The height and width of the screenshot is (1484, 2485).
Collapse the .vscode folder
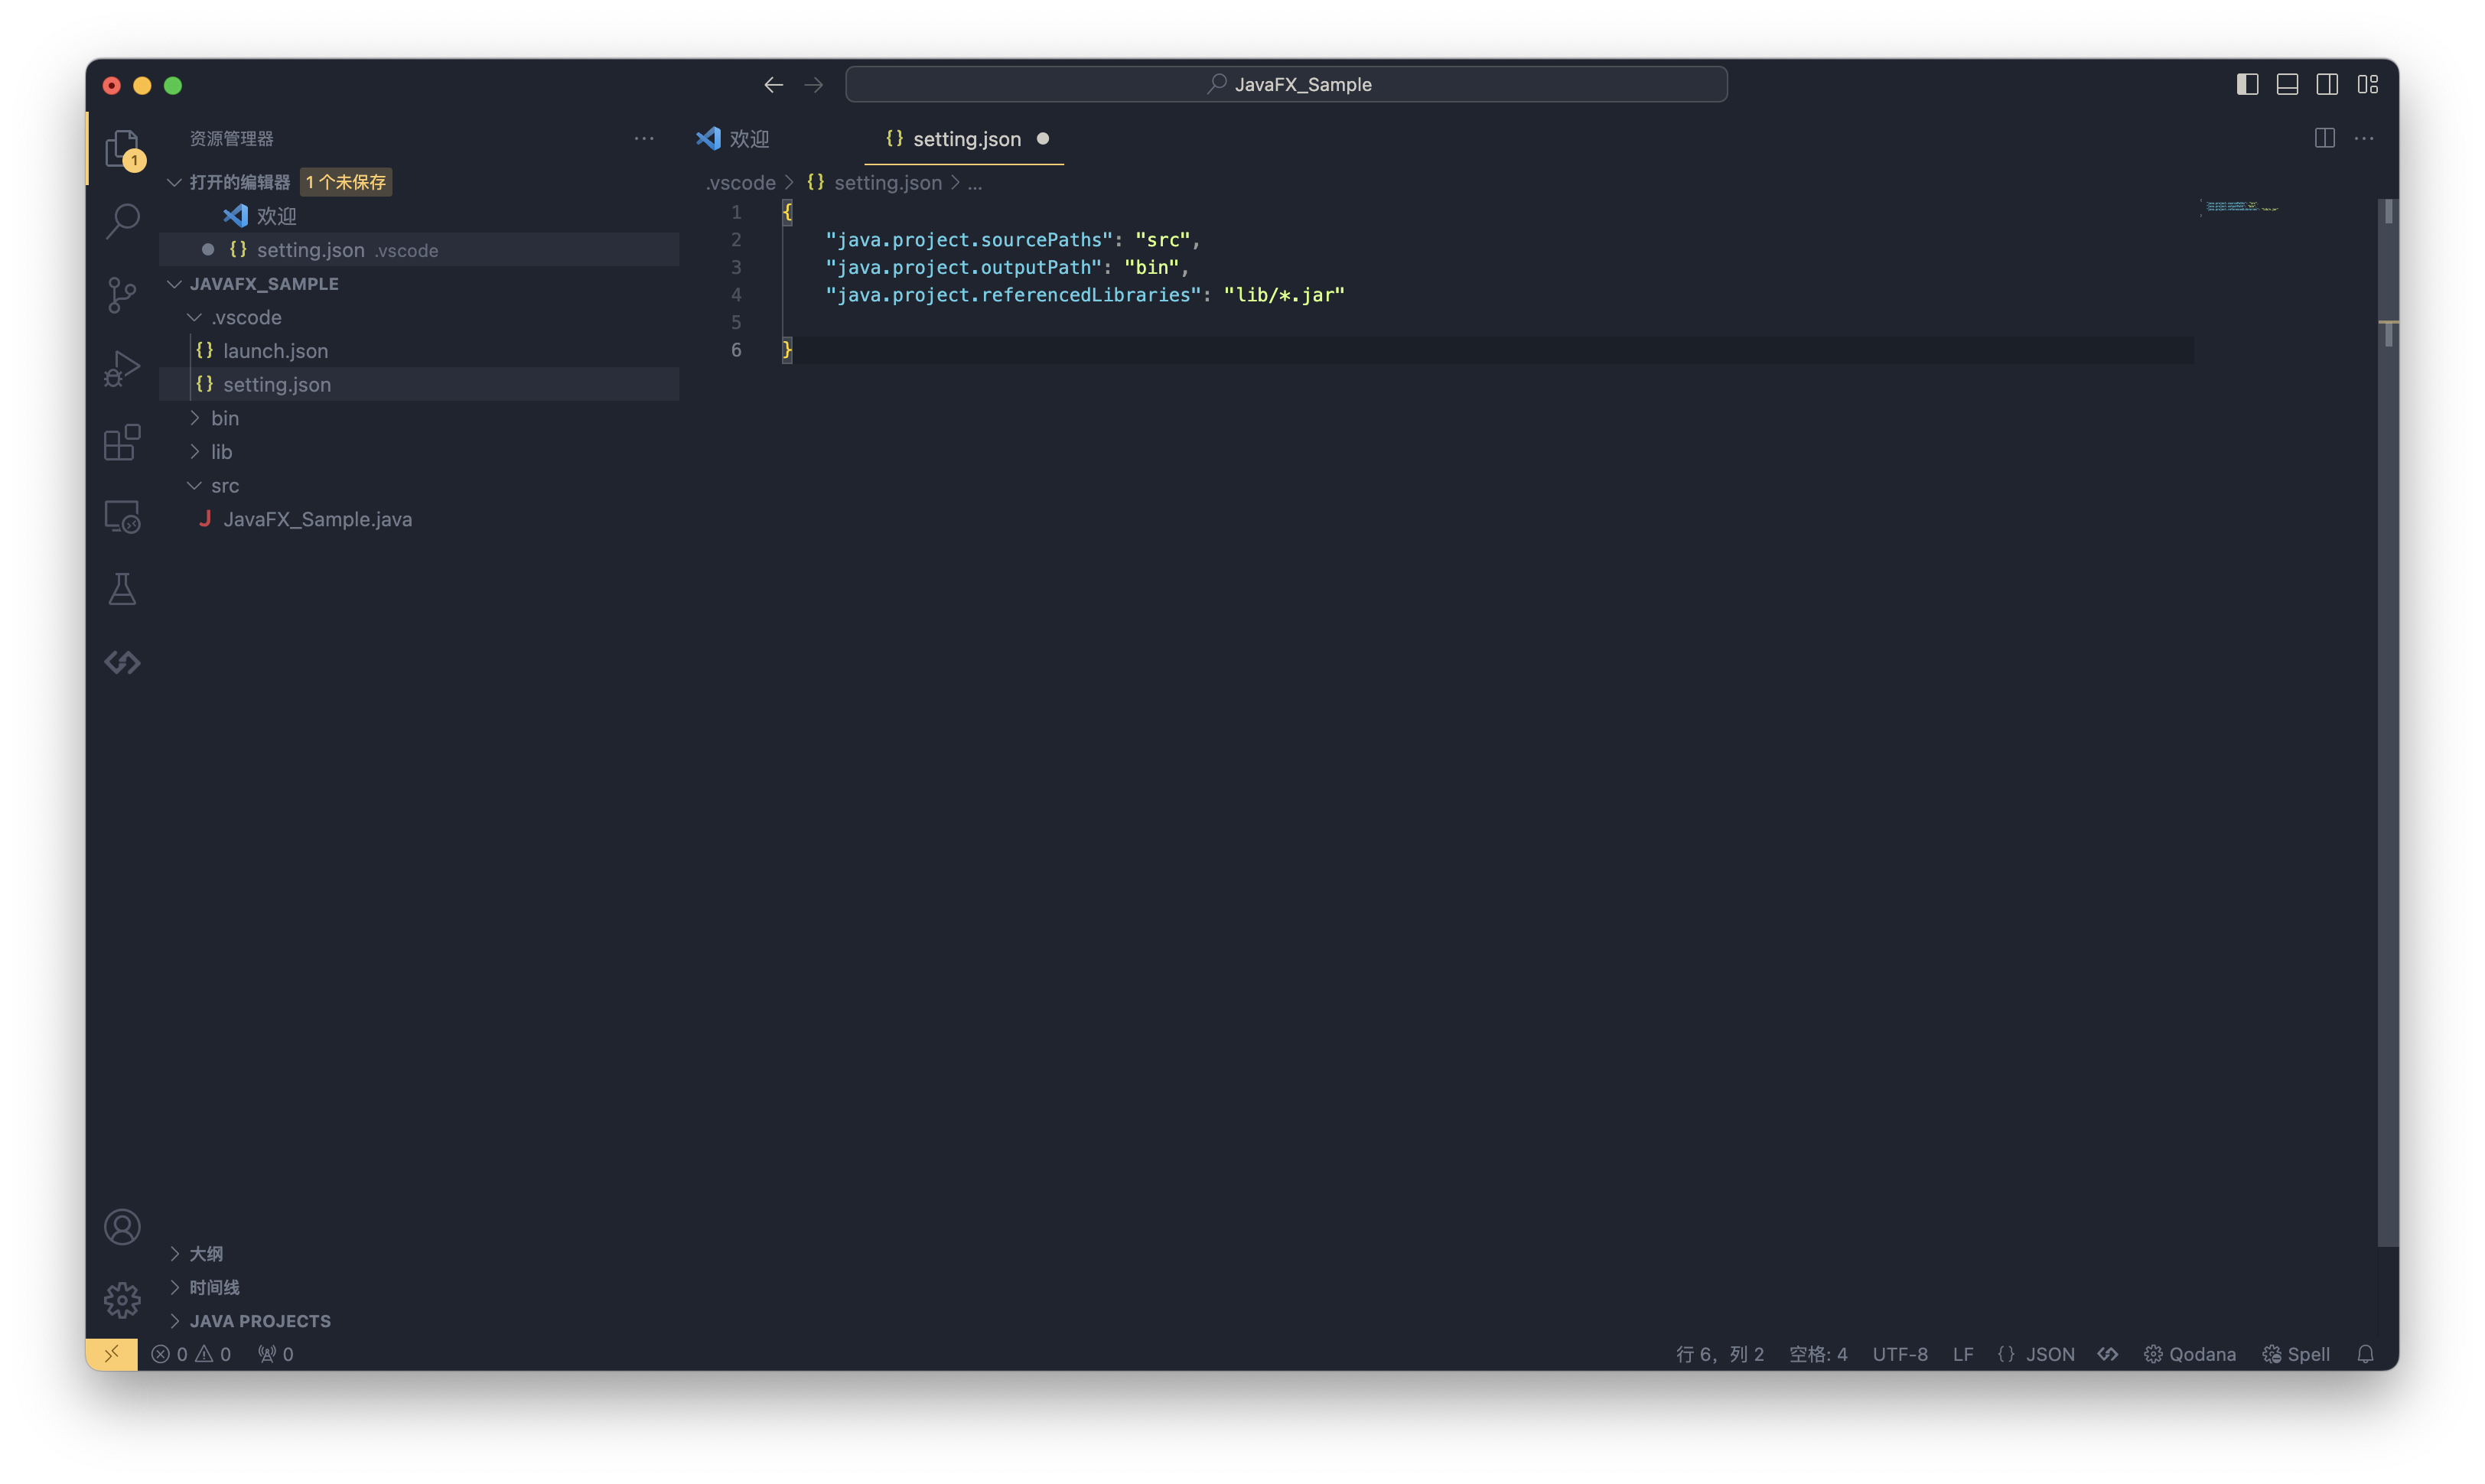click(x=194, y=317)
